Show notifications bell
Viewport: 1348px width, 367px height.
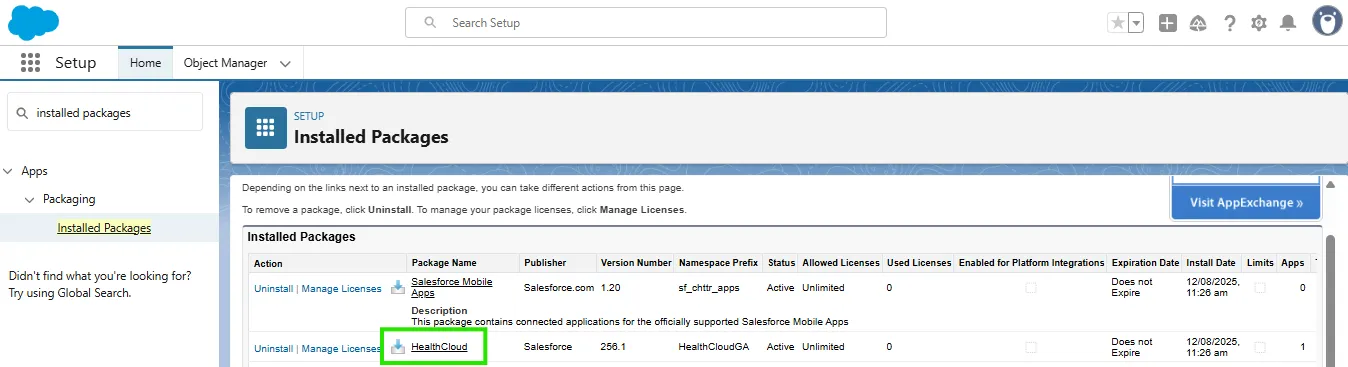(x=1289, y=23)
